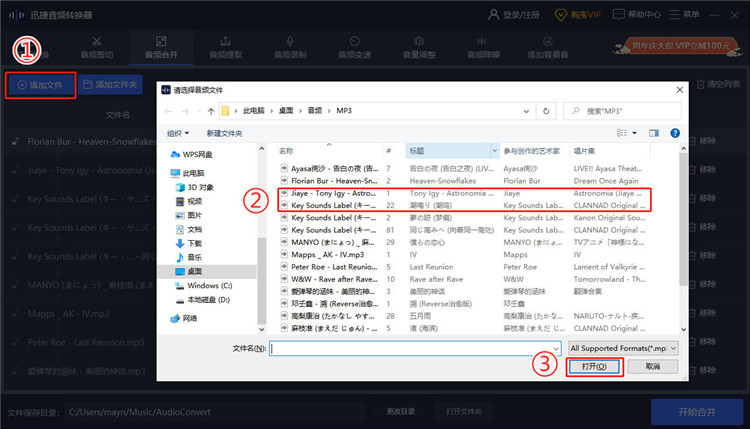Click the 添加文件 add file button
This screenshot has height=429, width=750.
click(x=41, y=85)
